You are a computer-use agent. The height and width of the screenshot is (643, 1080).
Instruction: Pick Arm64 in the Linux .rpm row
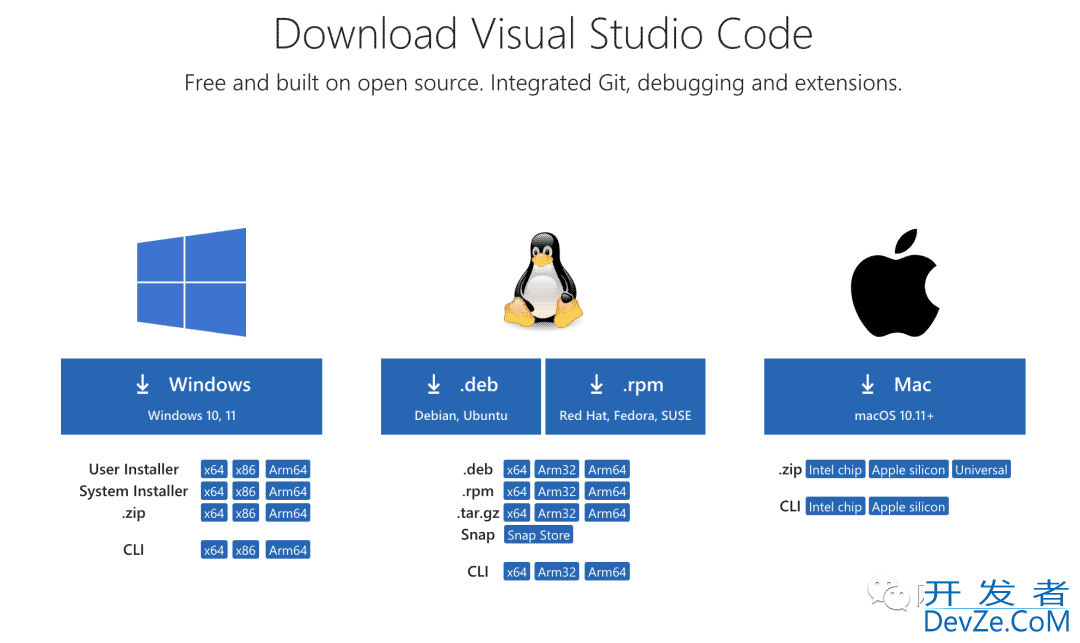pos(607,492)
